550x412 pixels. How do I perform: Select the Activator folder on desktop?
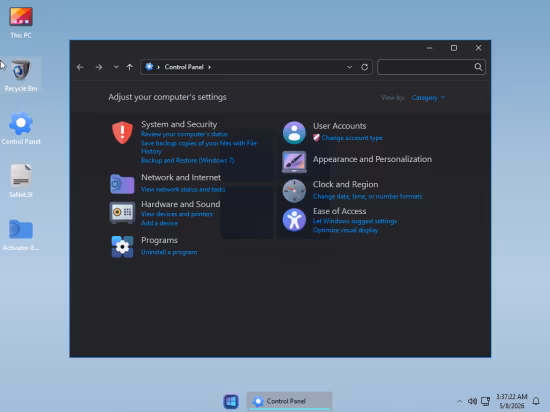click(21, 235)
